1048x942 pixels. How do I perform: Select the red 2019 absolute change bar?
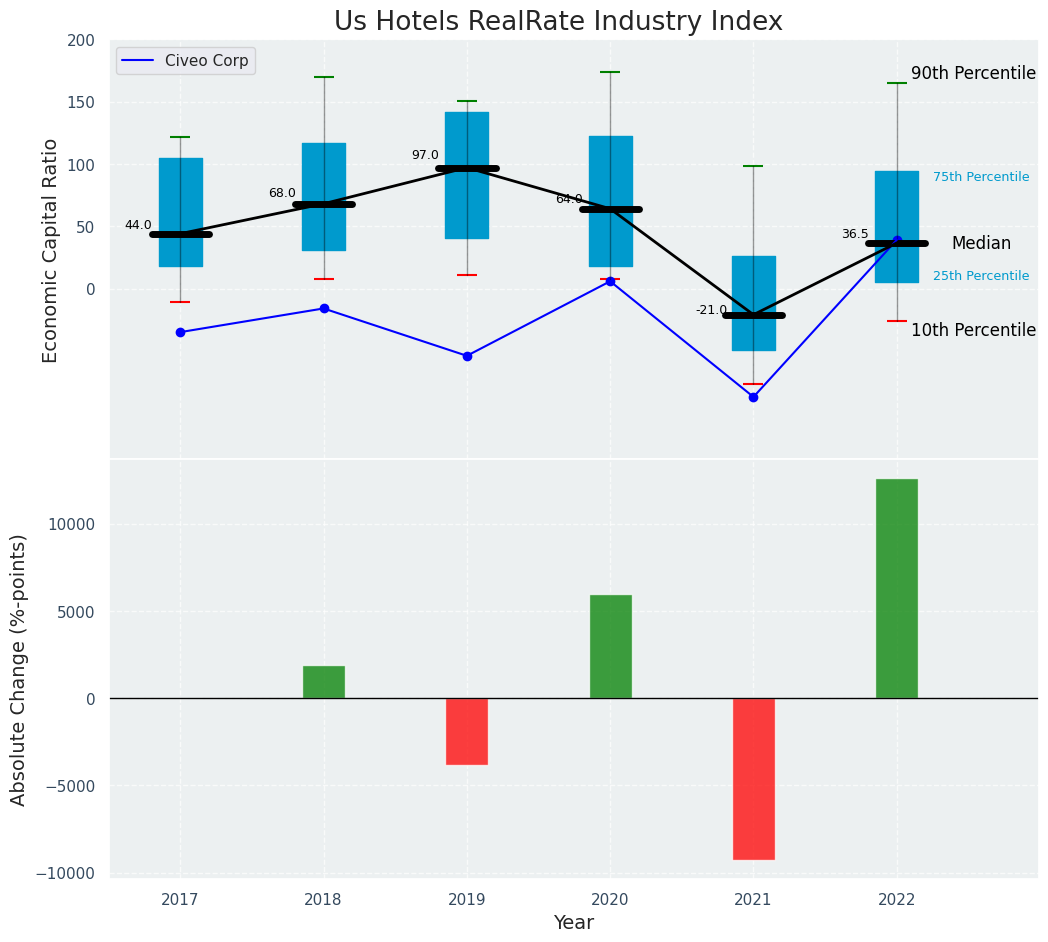[467, 731]
